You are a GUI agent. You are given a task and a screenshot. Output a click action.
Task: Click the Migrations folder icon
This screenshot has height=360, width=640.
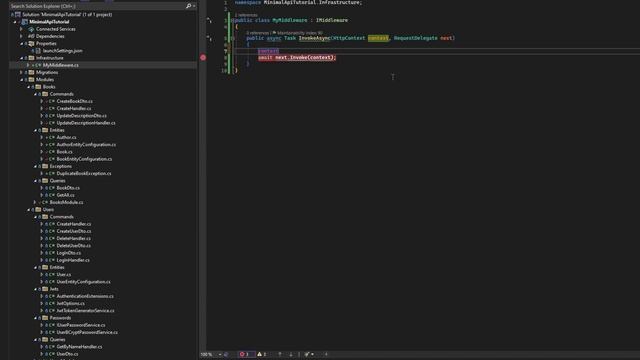[31, 73]
